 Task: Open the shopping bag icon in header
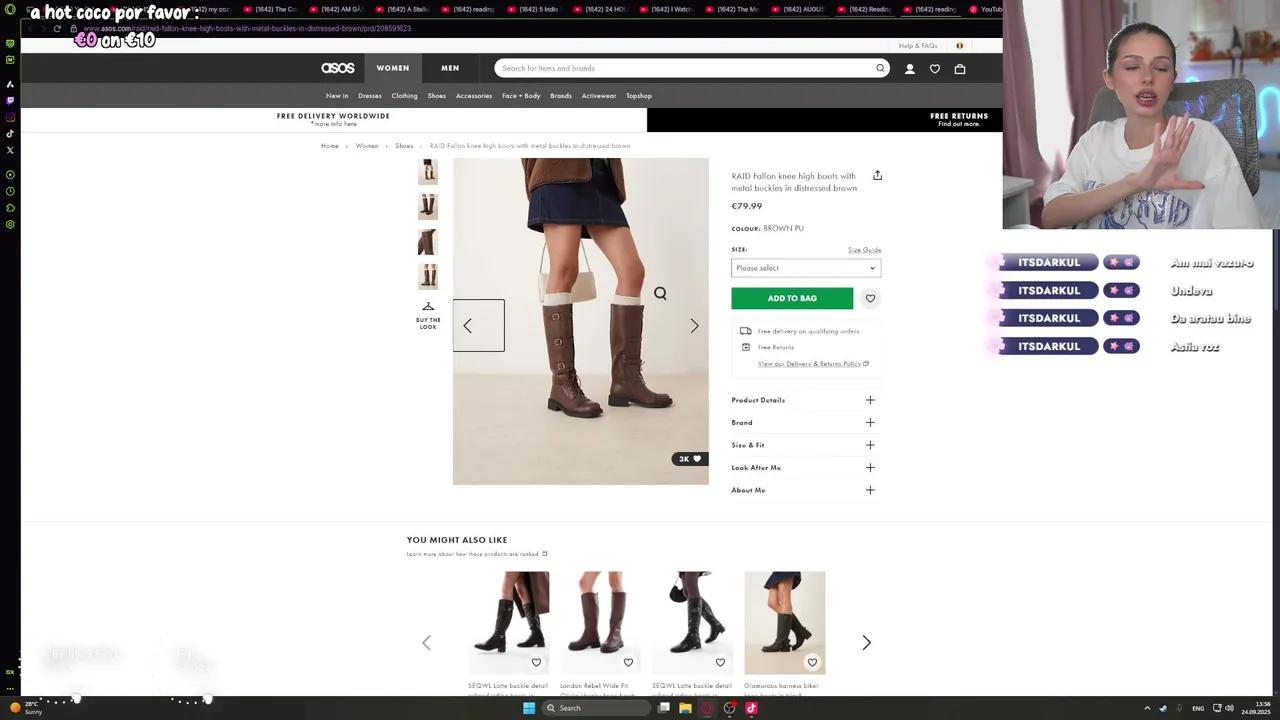coord(960,69)
